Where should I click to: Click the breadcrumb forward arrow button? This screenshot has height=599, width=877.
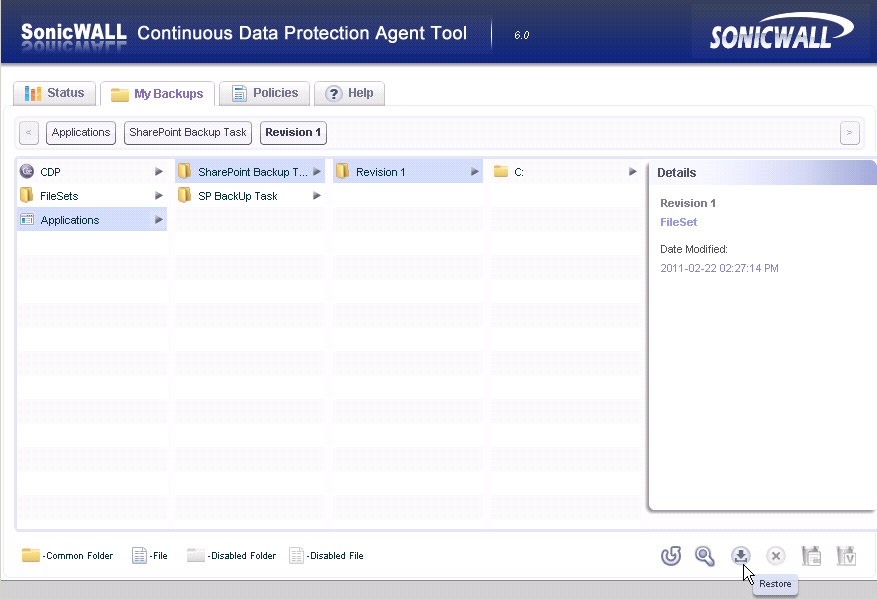[x=850, y=133]
